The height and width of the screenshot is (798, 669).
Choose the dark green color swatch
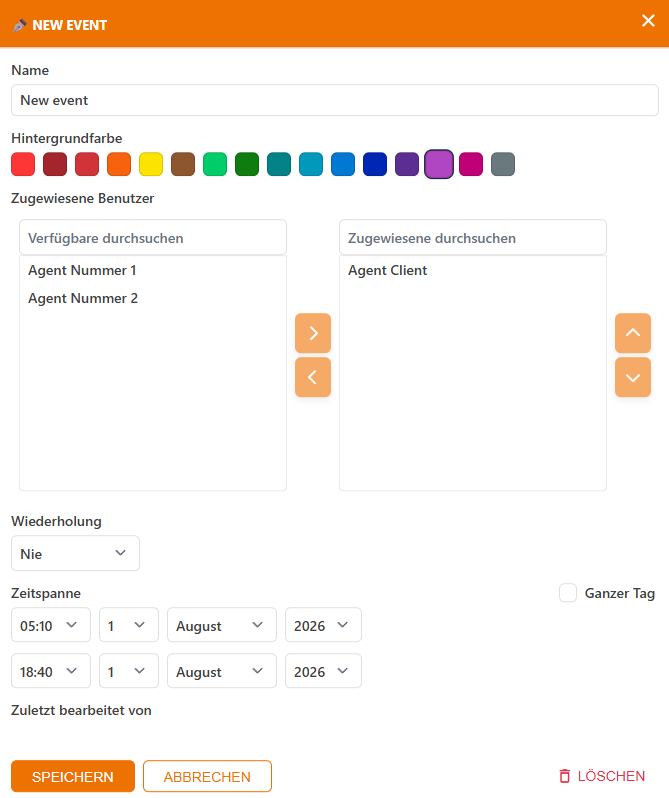click(x=247, y=164)
